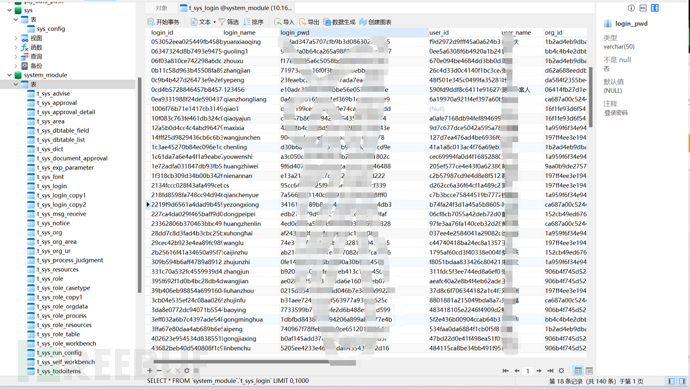Switch to the 对象 tab
Screen dimensions: 690x389
161,8
